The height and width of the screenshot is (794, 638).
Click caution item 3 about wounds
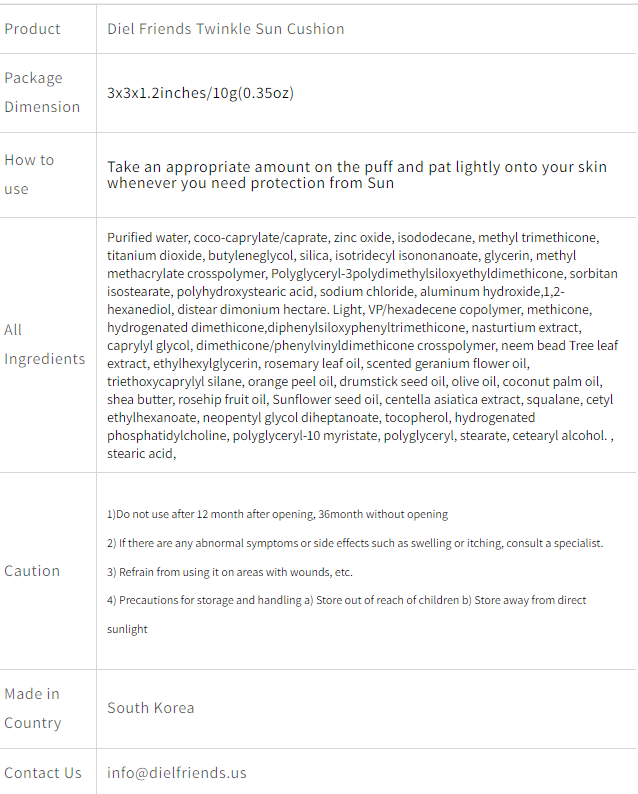tap(230, 572)
